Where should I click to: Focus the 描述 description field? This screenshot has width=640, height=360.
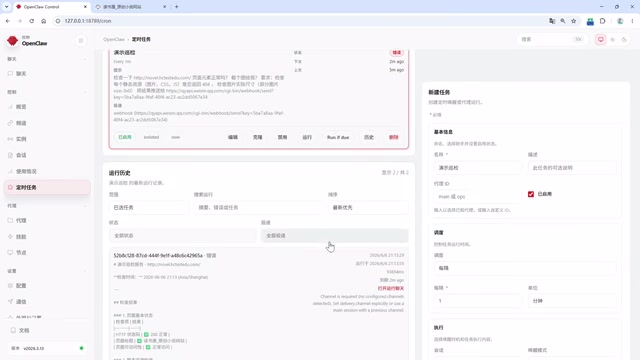[572, 168]
